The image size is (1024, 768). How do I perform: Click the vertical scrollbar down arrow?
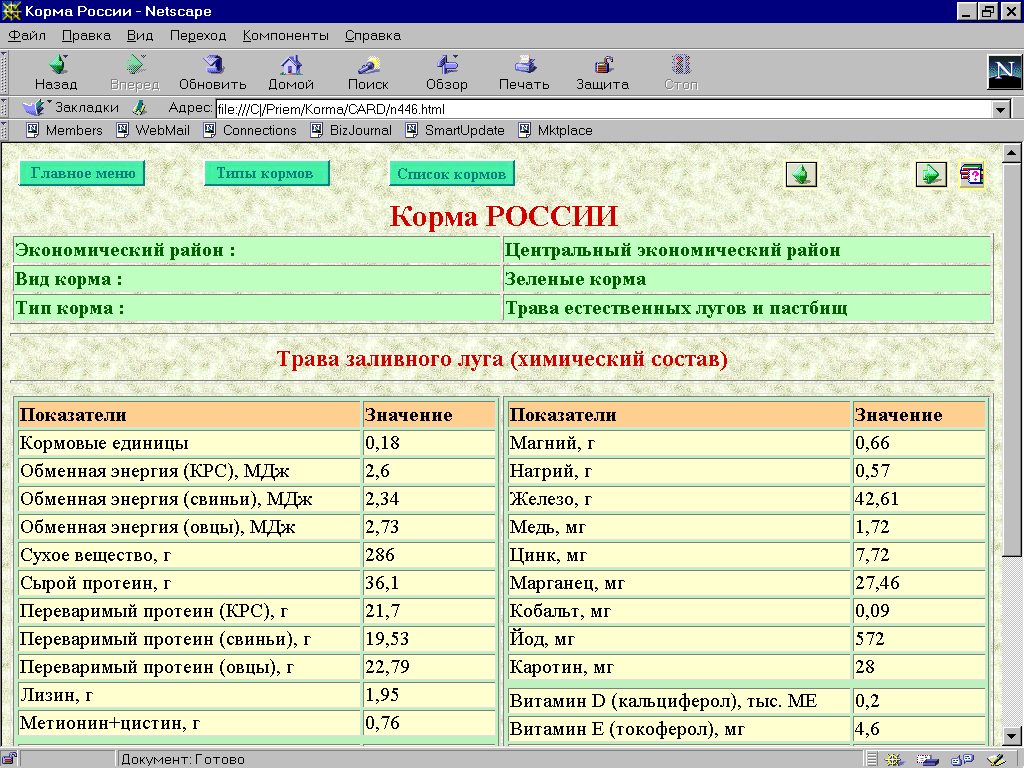pyautogui.click(x=1010, y=735)
